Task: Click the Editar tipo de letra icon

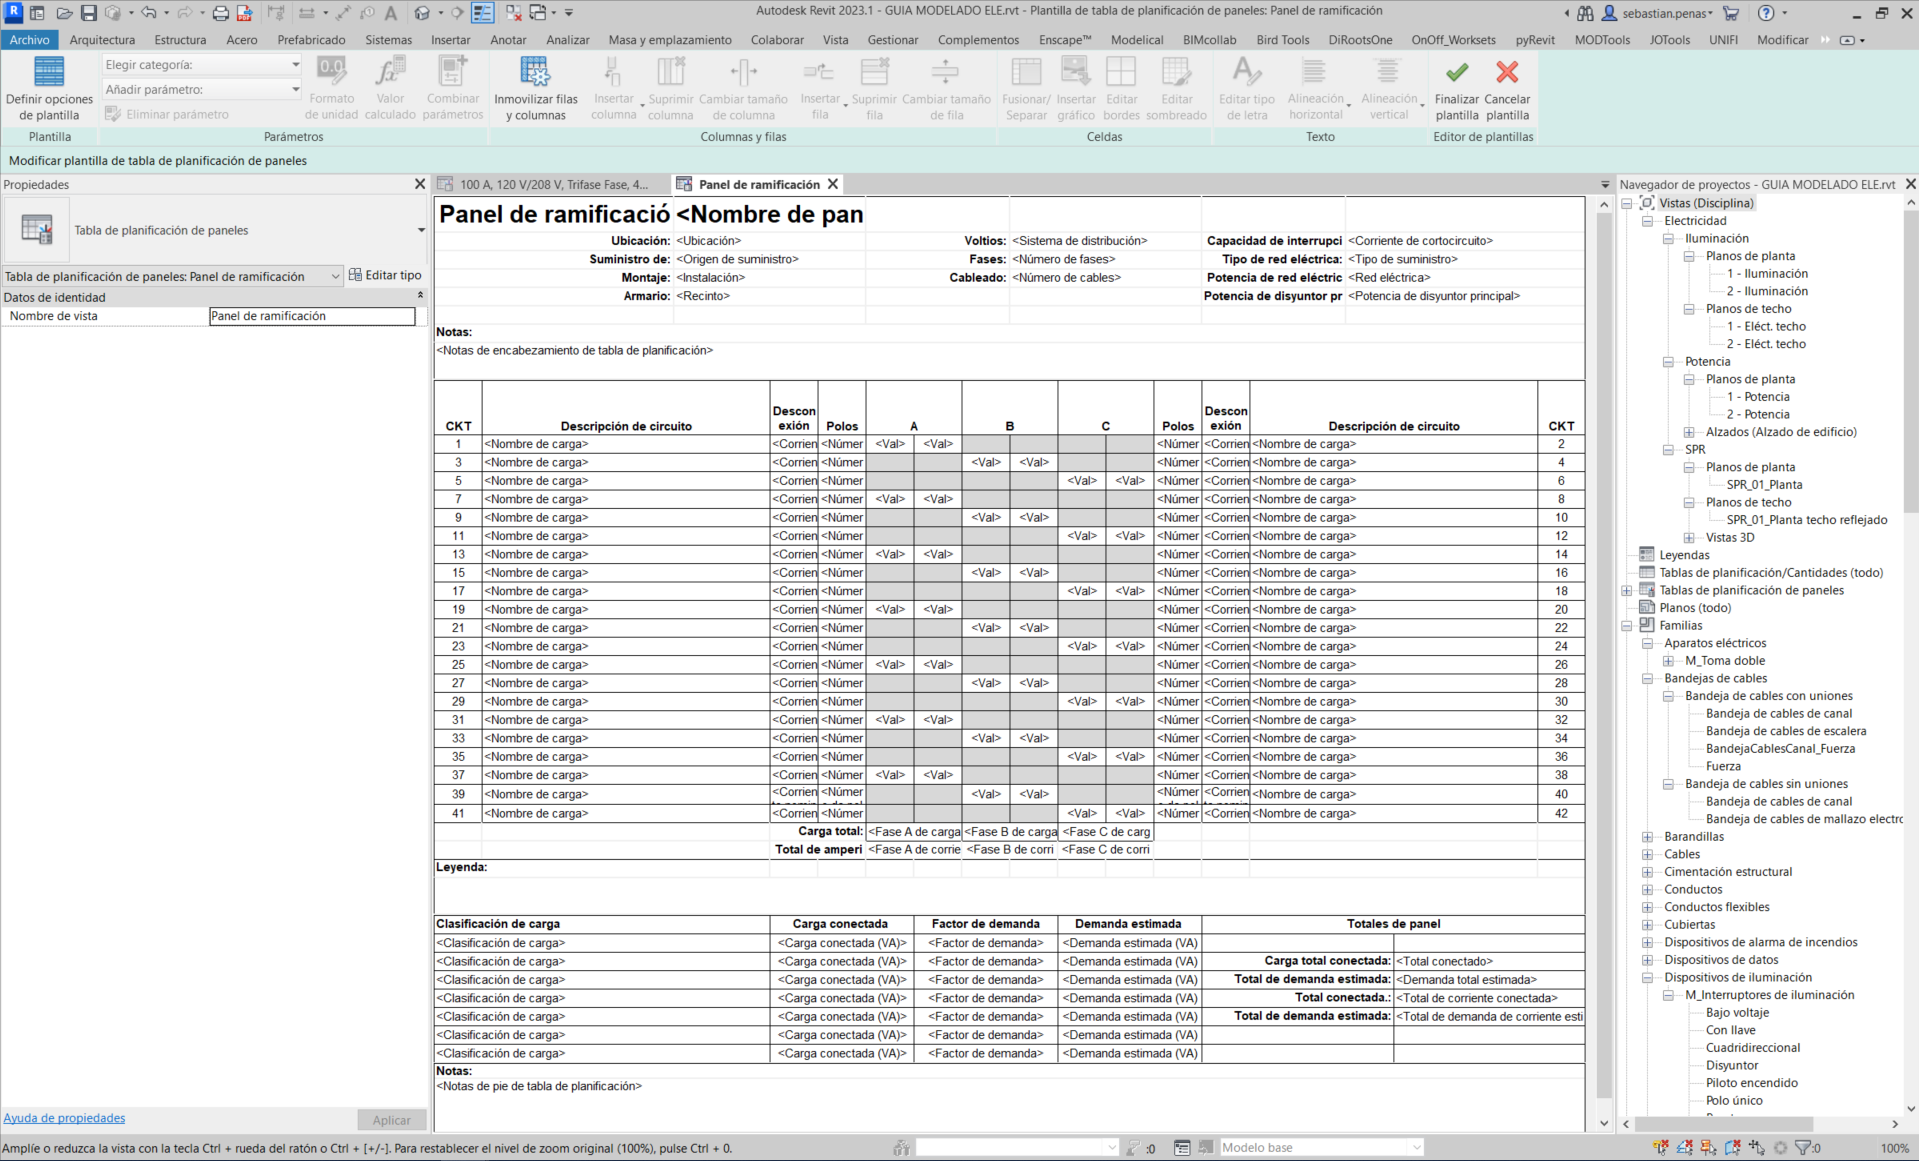Action: 1246,71
